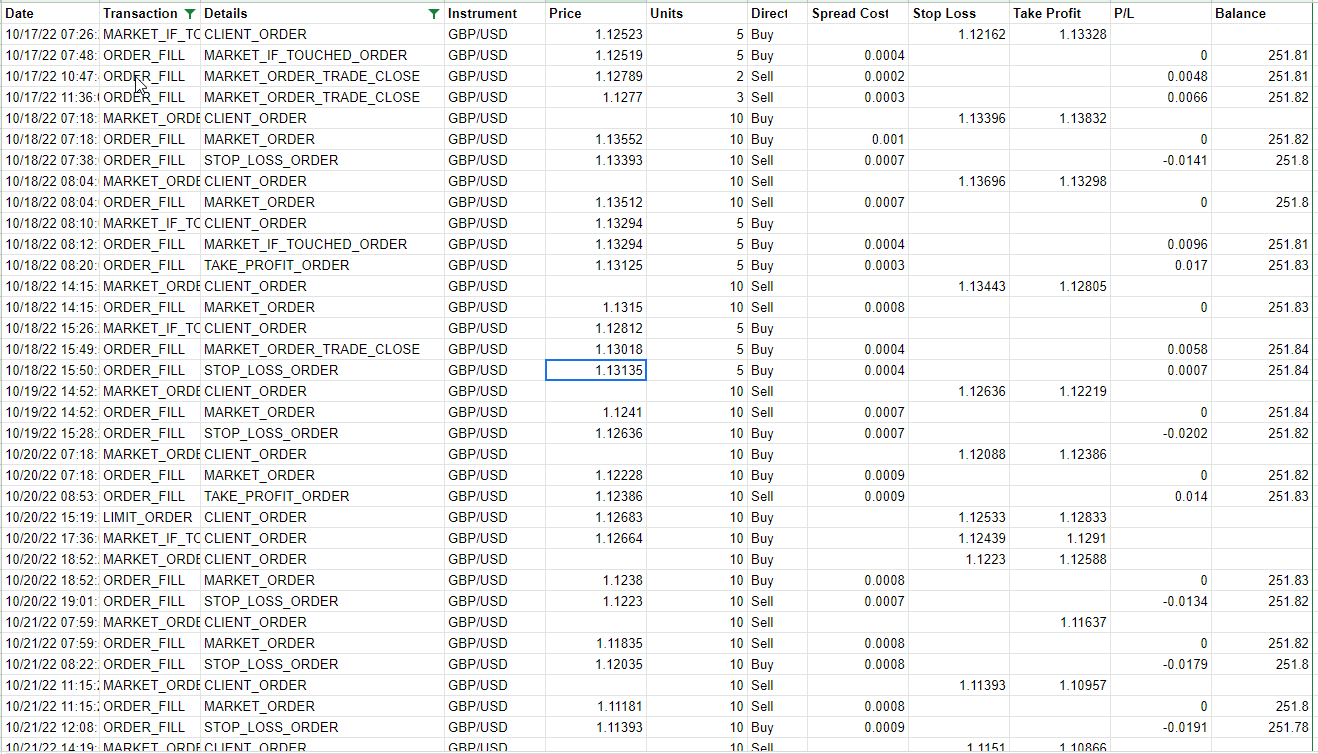Click the P/L value -0.0134

pos(1161,601)
